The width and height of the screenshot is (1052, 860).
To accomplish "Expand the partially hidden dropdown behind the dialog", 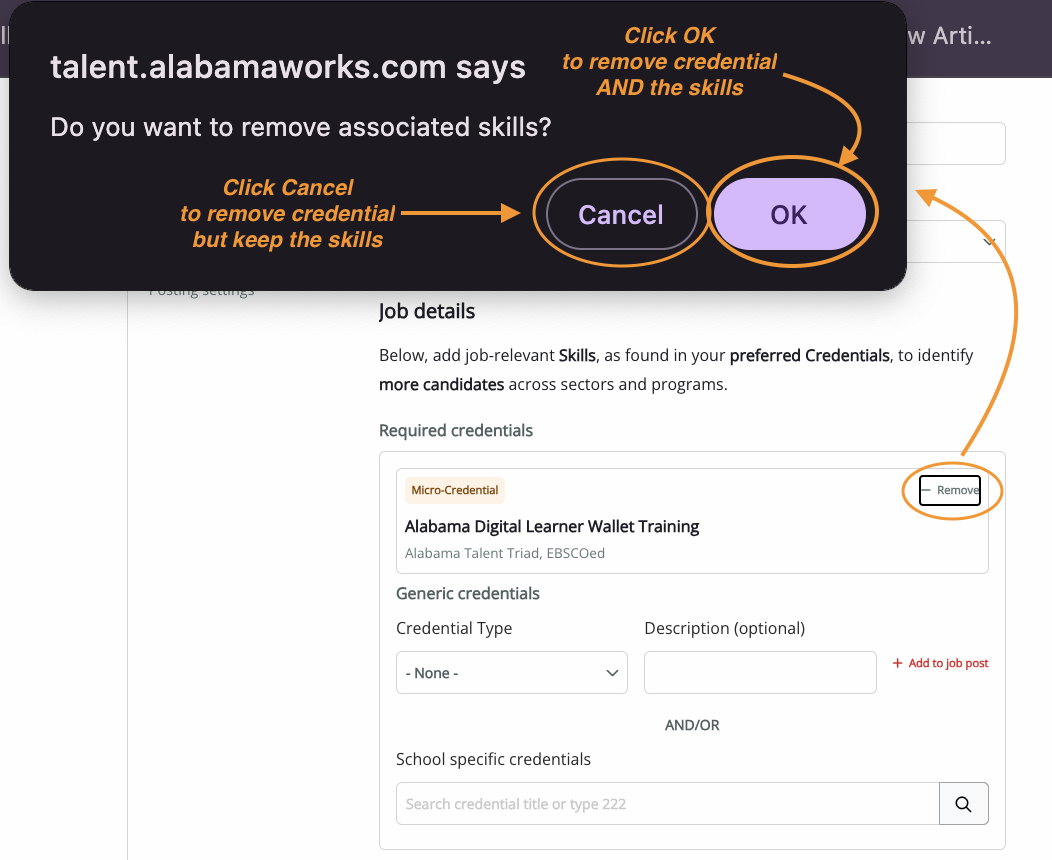I will (x=956, y=241).
